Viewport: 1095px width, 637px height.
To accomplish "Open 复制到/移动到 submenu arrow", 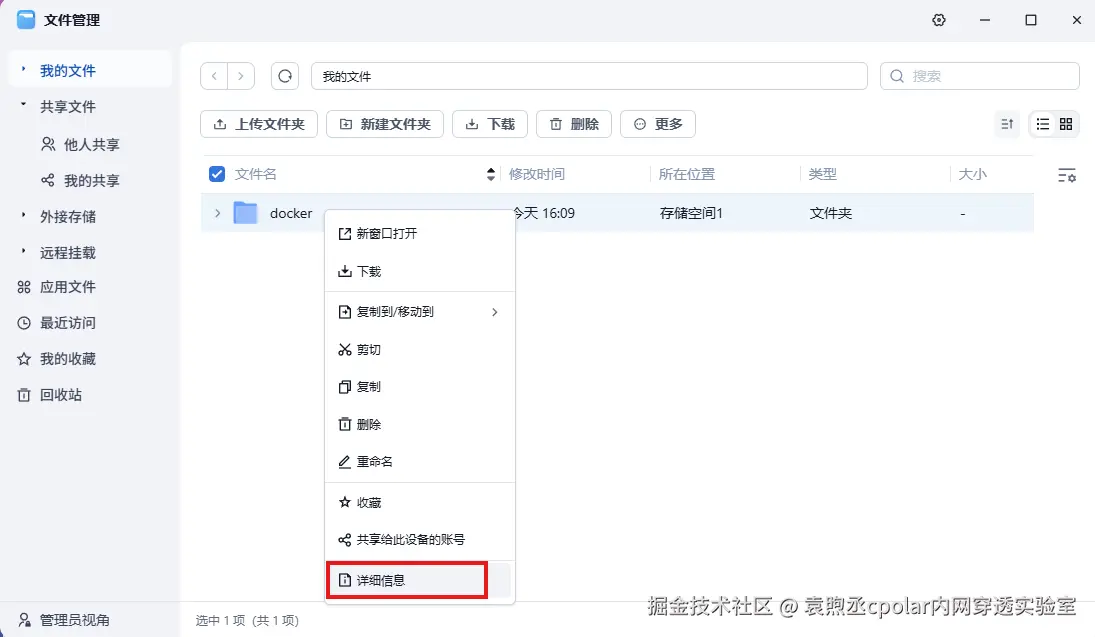I will 494,312.
